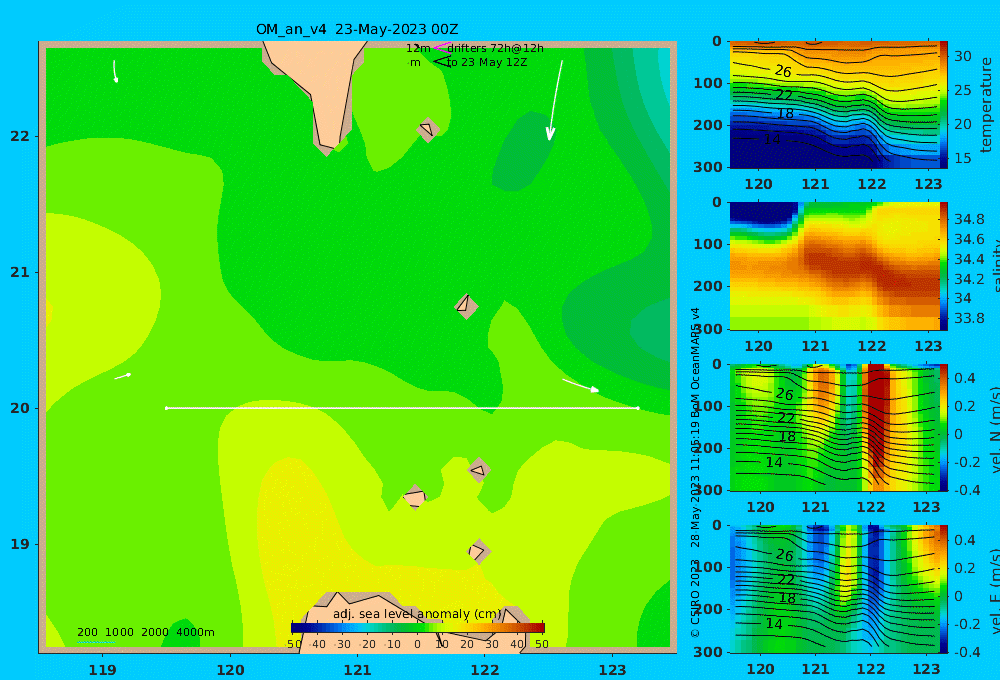Click the '34.8' salinity colorbar tick
1000x680 pixels.
969,219
